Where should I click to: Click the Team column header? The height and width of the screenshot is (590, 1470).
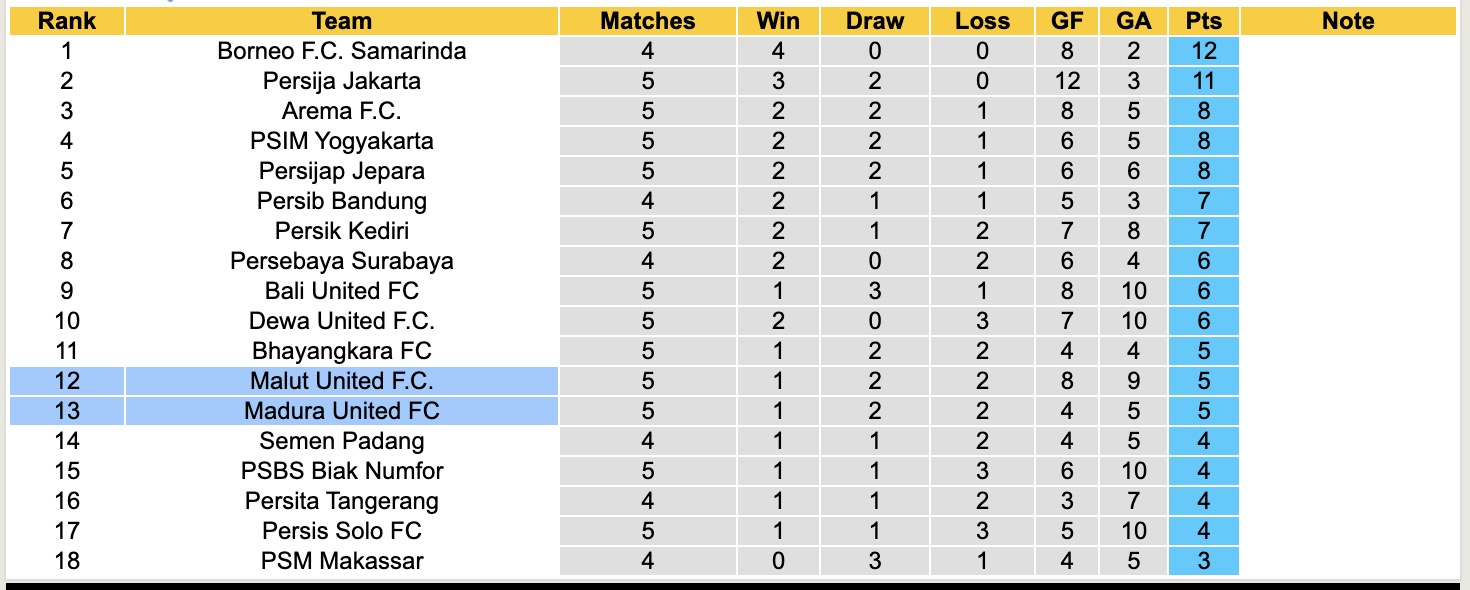coord(341,21)
